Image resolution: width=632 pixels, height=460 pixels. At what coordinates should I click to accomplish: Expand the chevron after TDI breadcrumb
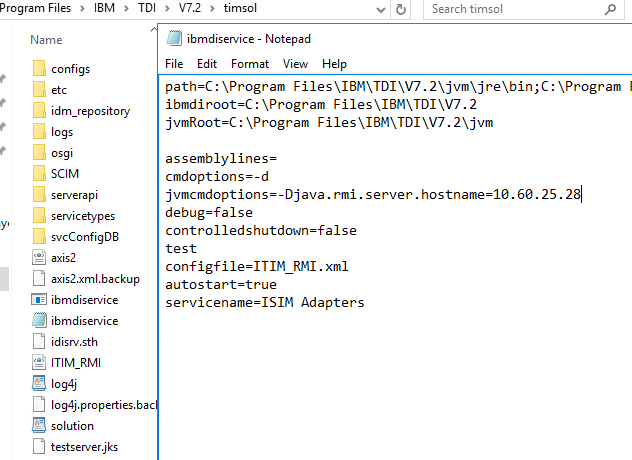(x=167, y=8)
